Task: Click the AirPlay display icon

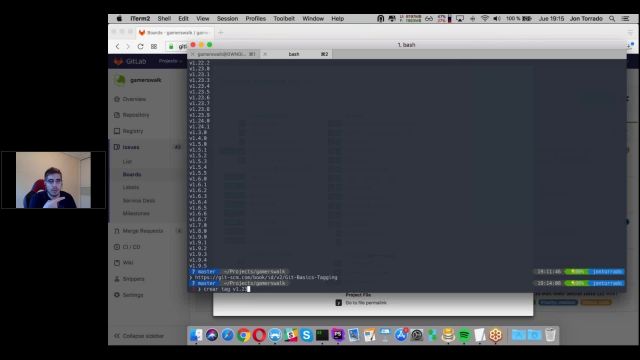Action: pyautogui.click(x=460, y=18)
